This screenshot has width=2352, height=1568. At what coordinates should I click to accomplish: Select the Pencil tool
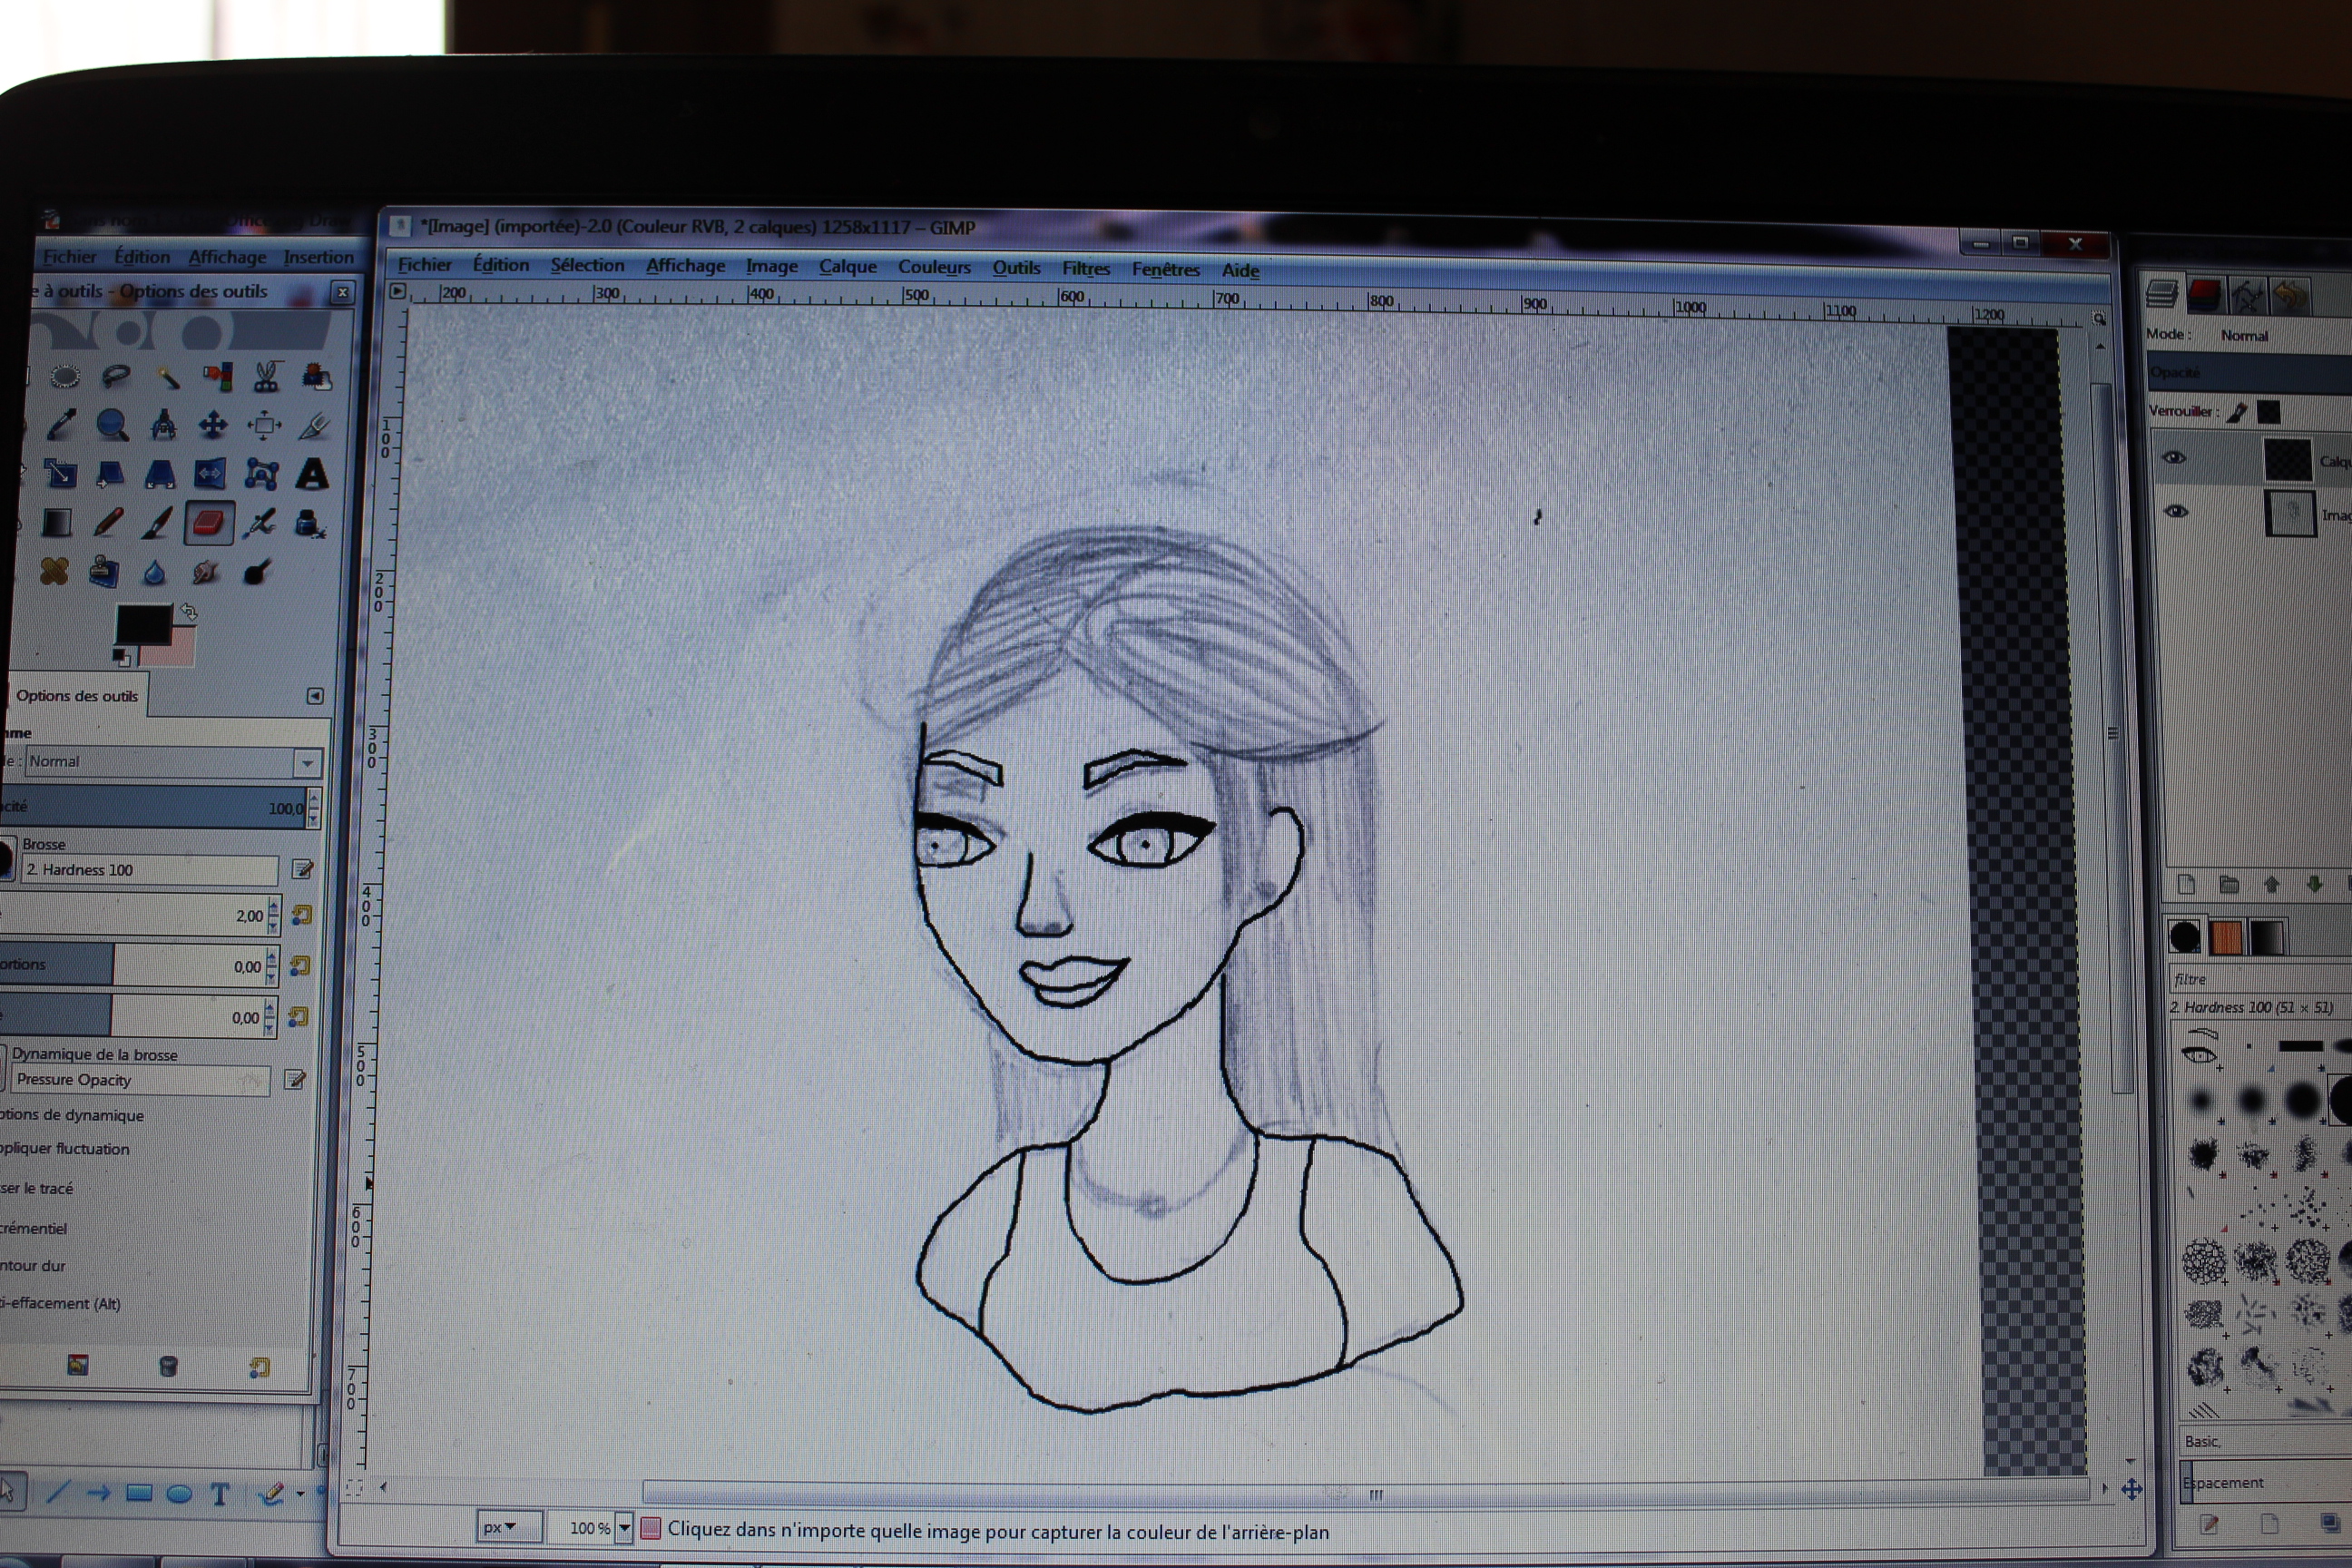(x=108, y=523)
